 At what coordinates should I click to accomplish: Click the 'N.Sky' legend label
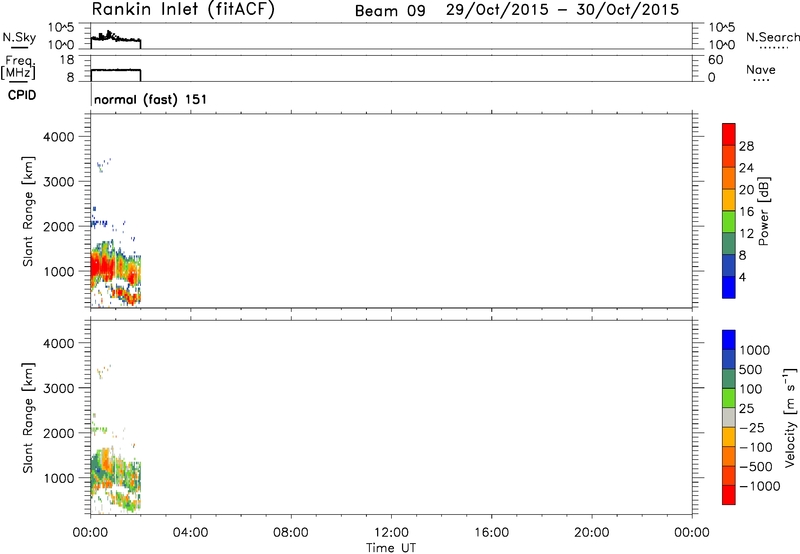click(19, 38)
